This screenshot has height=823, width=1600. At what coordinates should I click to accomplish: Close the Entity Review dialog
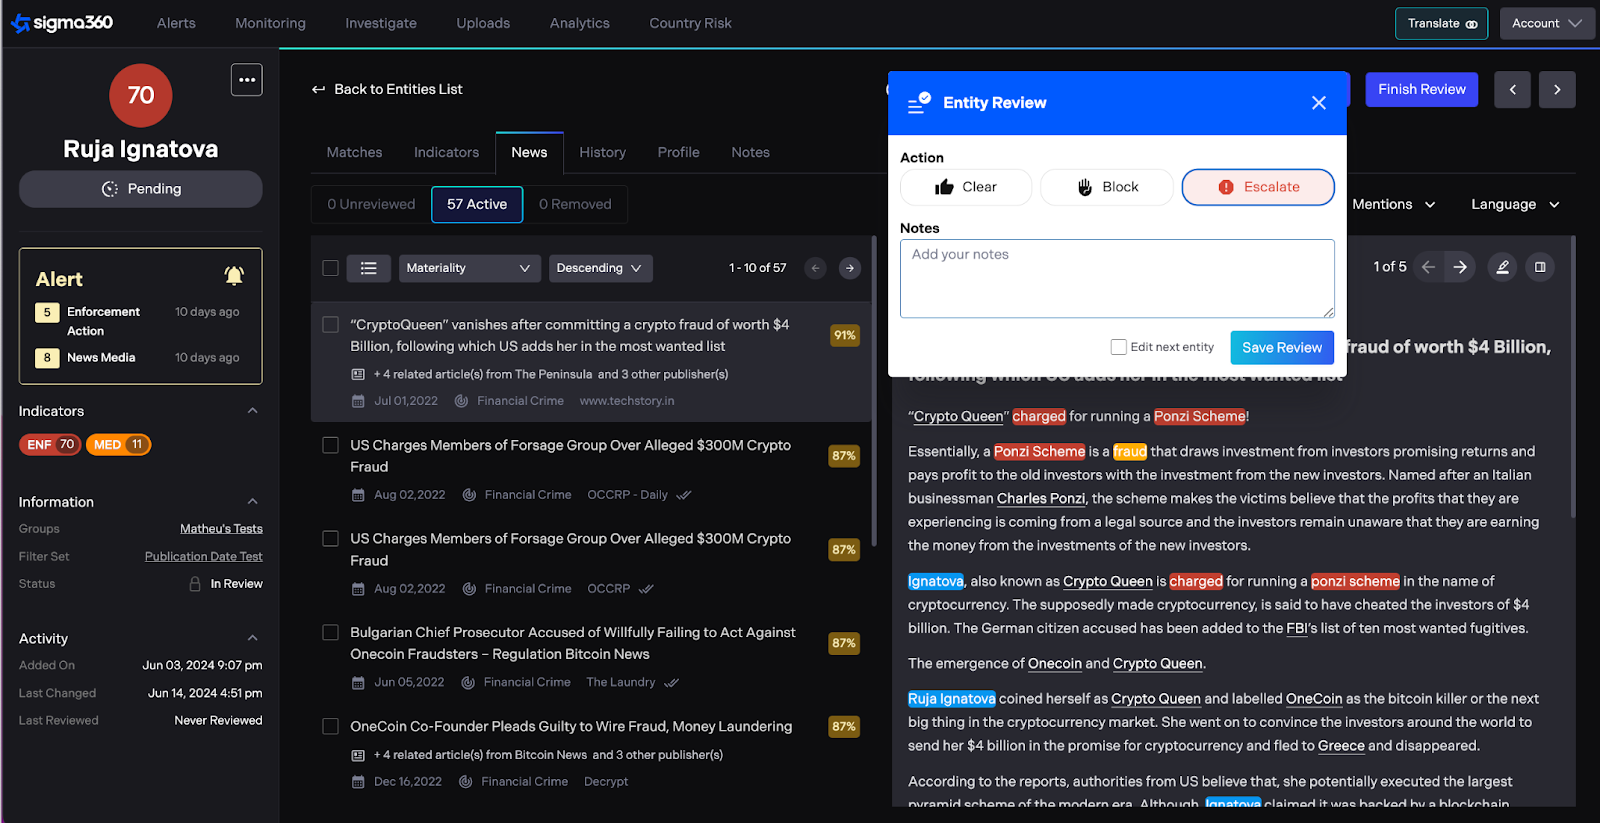point(1318,103)
